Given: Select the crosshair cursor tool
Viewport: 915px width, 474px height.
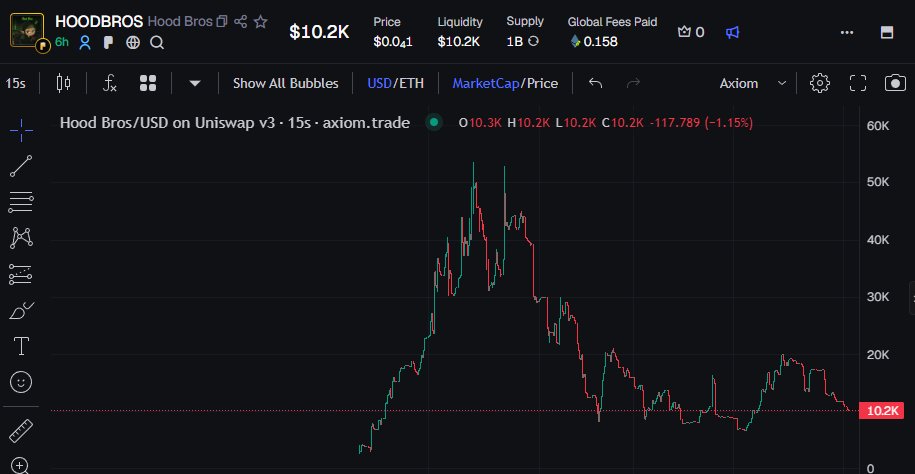Looking at the screenshot, I should coord(21,130).
